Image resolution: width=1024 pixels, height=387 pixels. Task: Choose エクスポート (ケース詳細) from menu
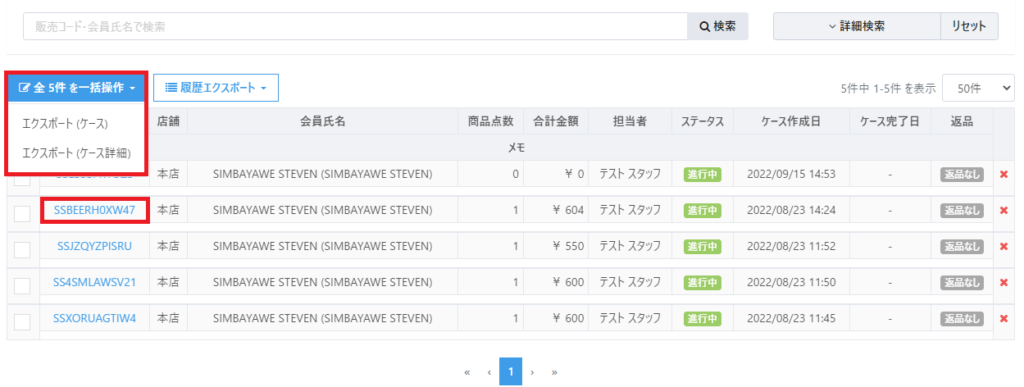[76, 153]
